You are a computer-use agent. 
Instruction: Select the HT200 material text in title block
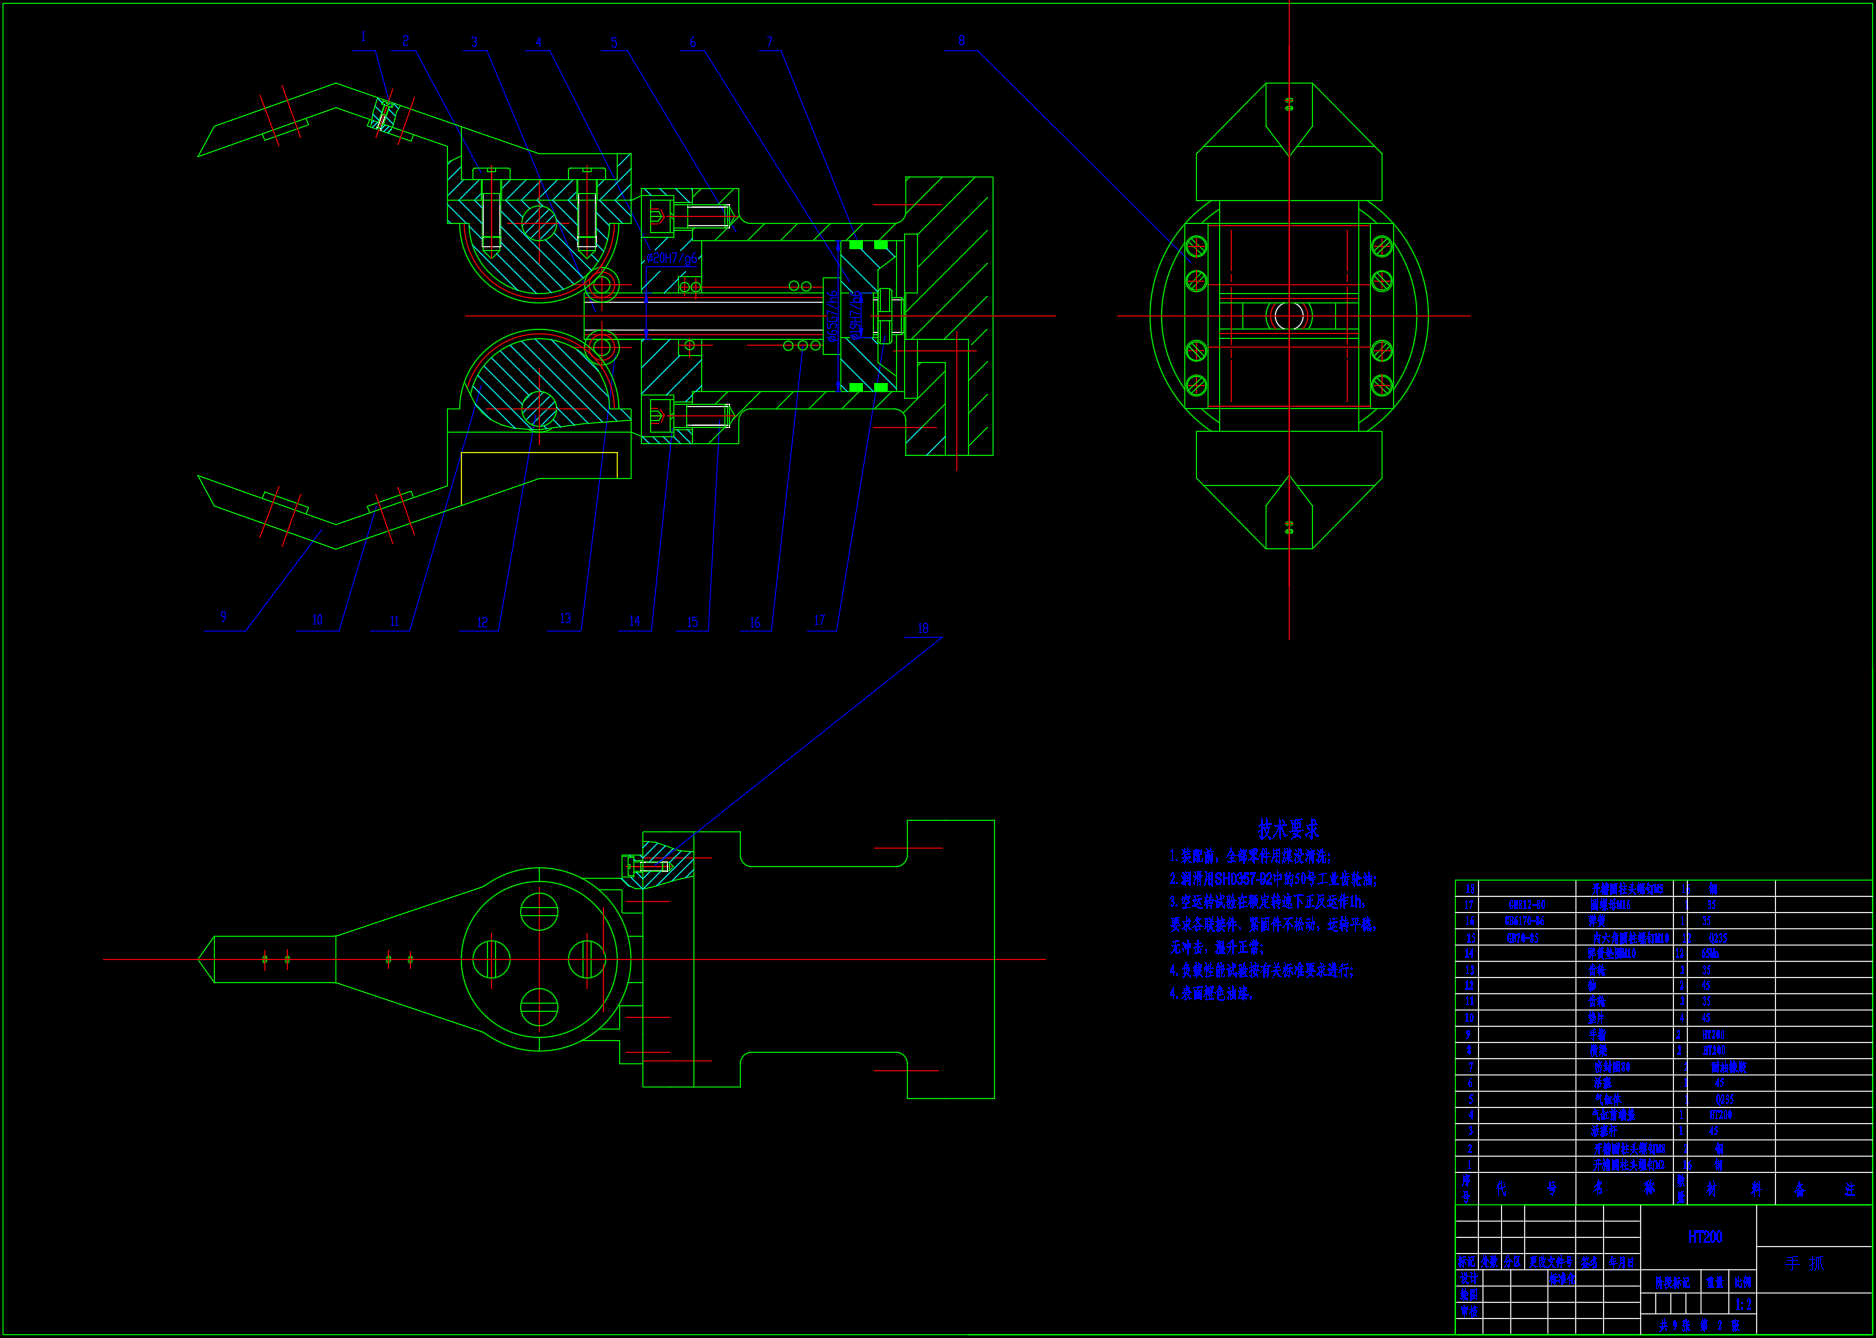[x=1705, y=1238]
